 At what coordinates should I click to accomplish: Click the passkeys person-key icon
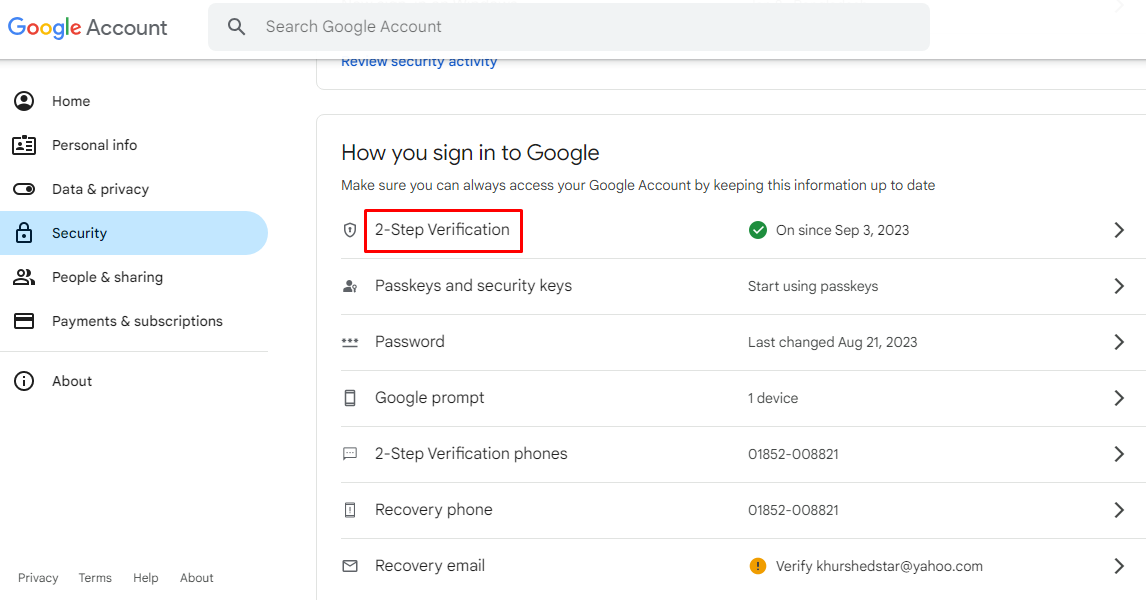pos(350,286)
